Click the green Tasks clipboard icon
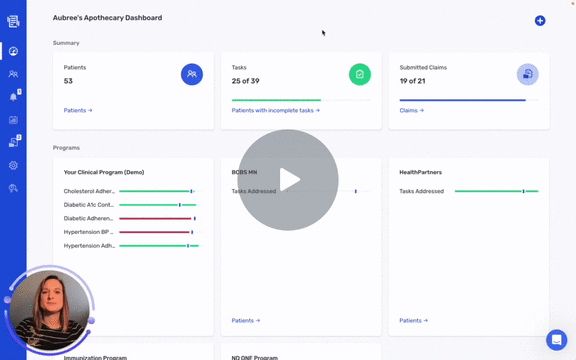This screenshot has height=360, width=576. (x=360, y=74)
